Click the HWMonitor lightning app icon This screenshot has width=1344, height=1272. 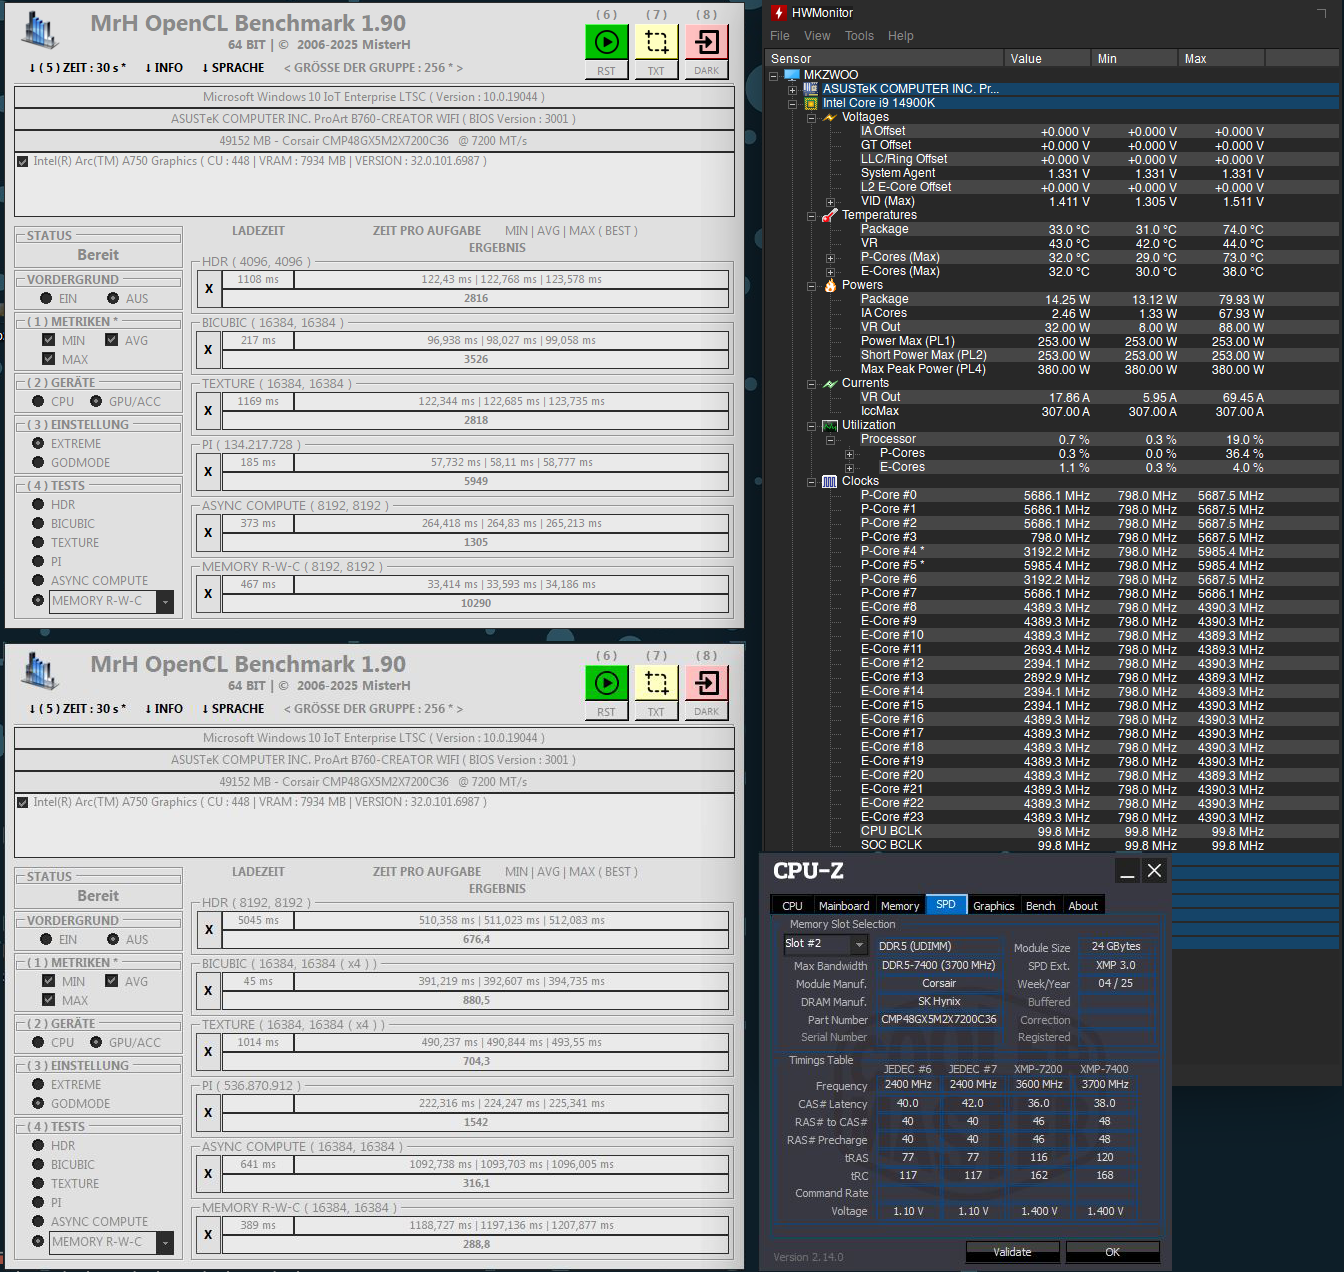click(779, 13)
